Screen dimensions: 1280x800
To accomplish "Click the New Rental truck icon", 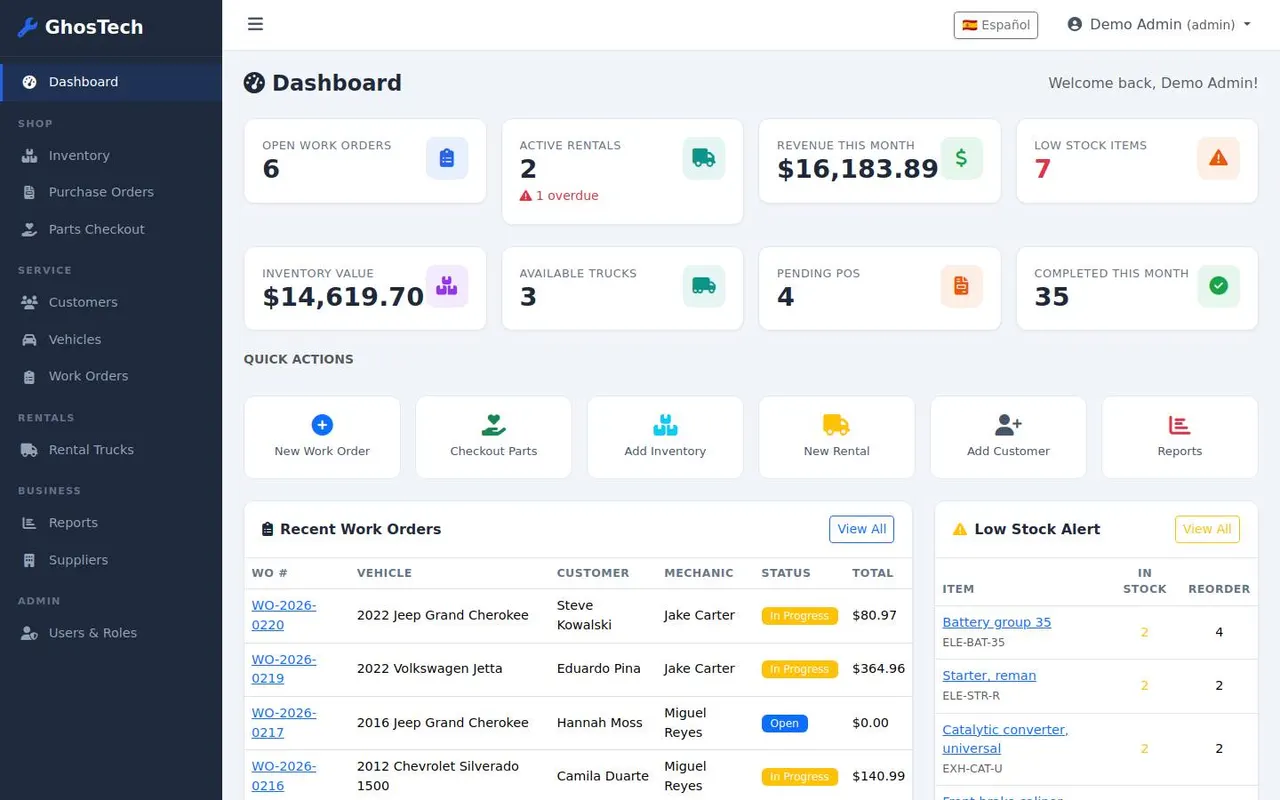I will click(x=836, y=425).
